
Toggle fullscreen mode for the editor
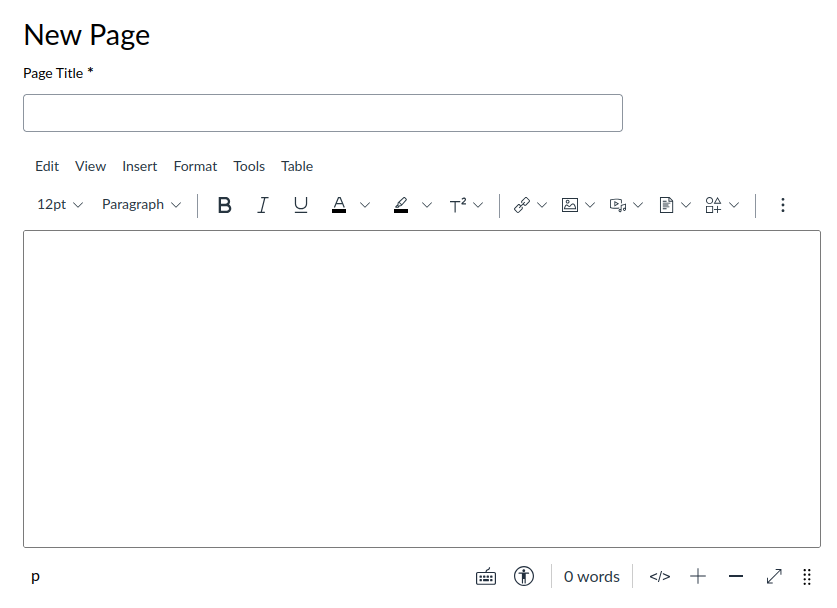[x=774, y=576]
